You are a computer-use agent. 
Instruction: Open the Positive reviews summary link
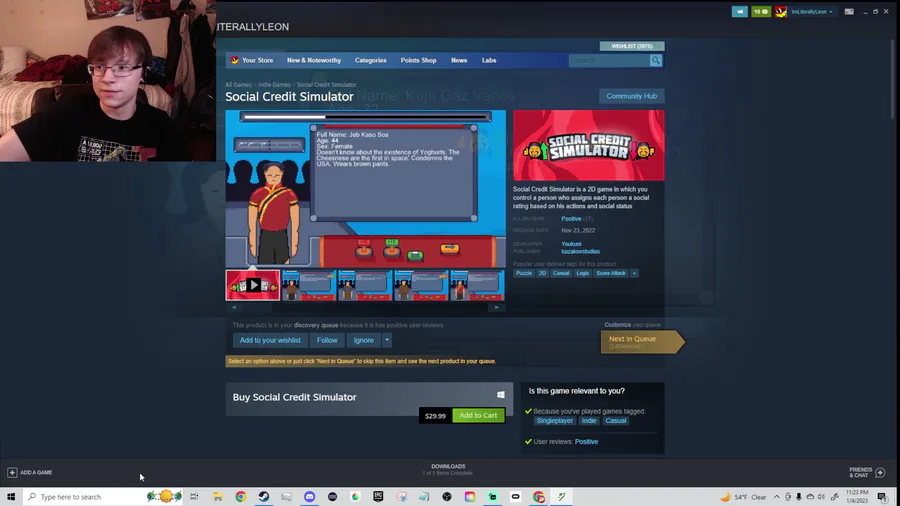571,219
